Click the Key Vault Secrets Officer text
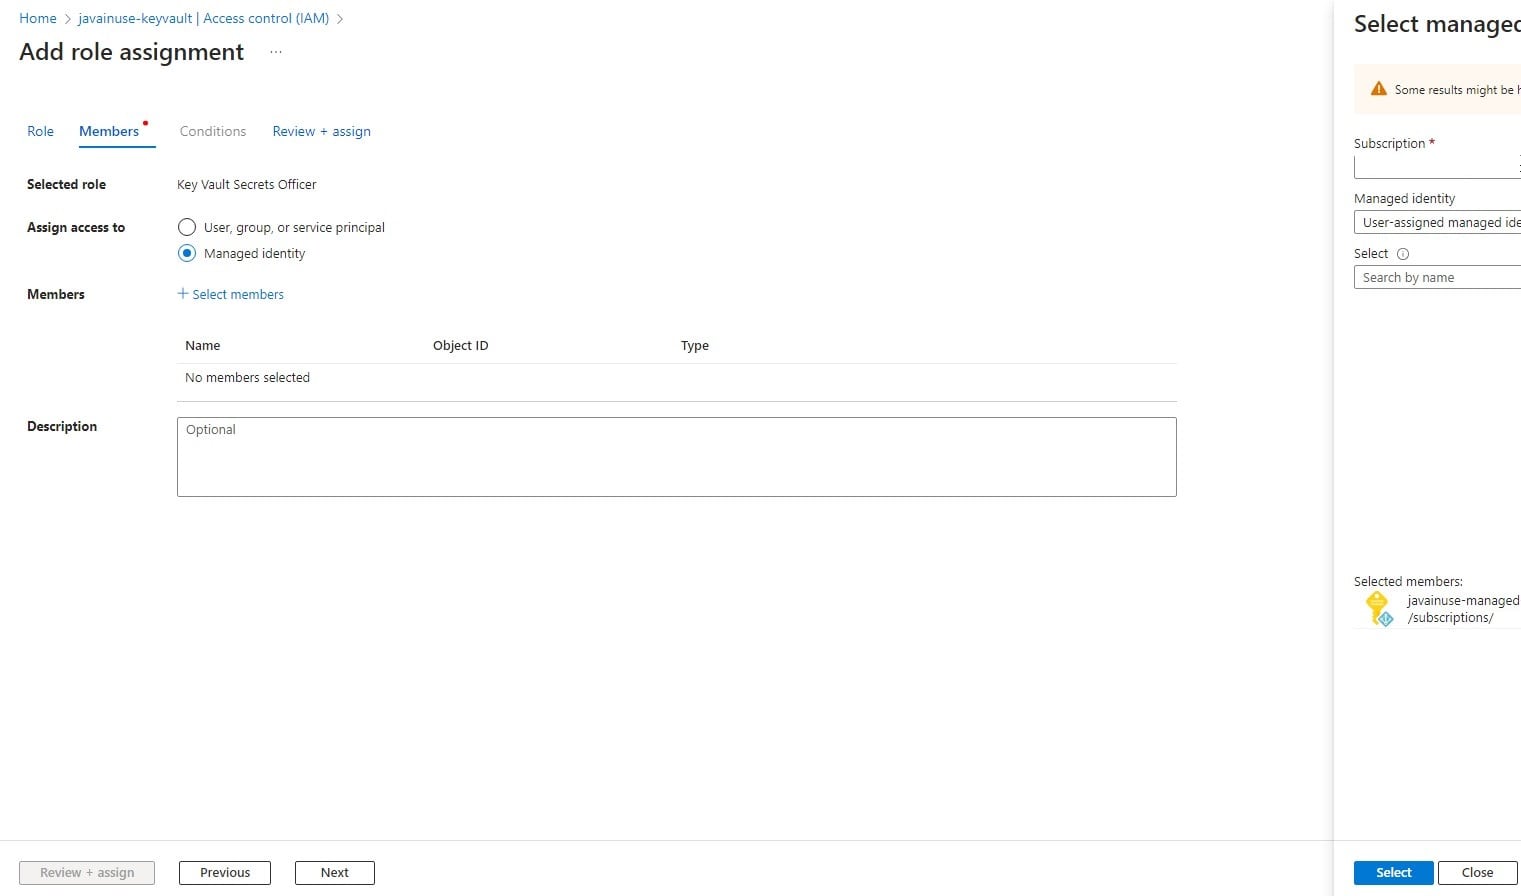Image resolution: width=1521 pixels, height=896 pixels. 247,184
